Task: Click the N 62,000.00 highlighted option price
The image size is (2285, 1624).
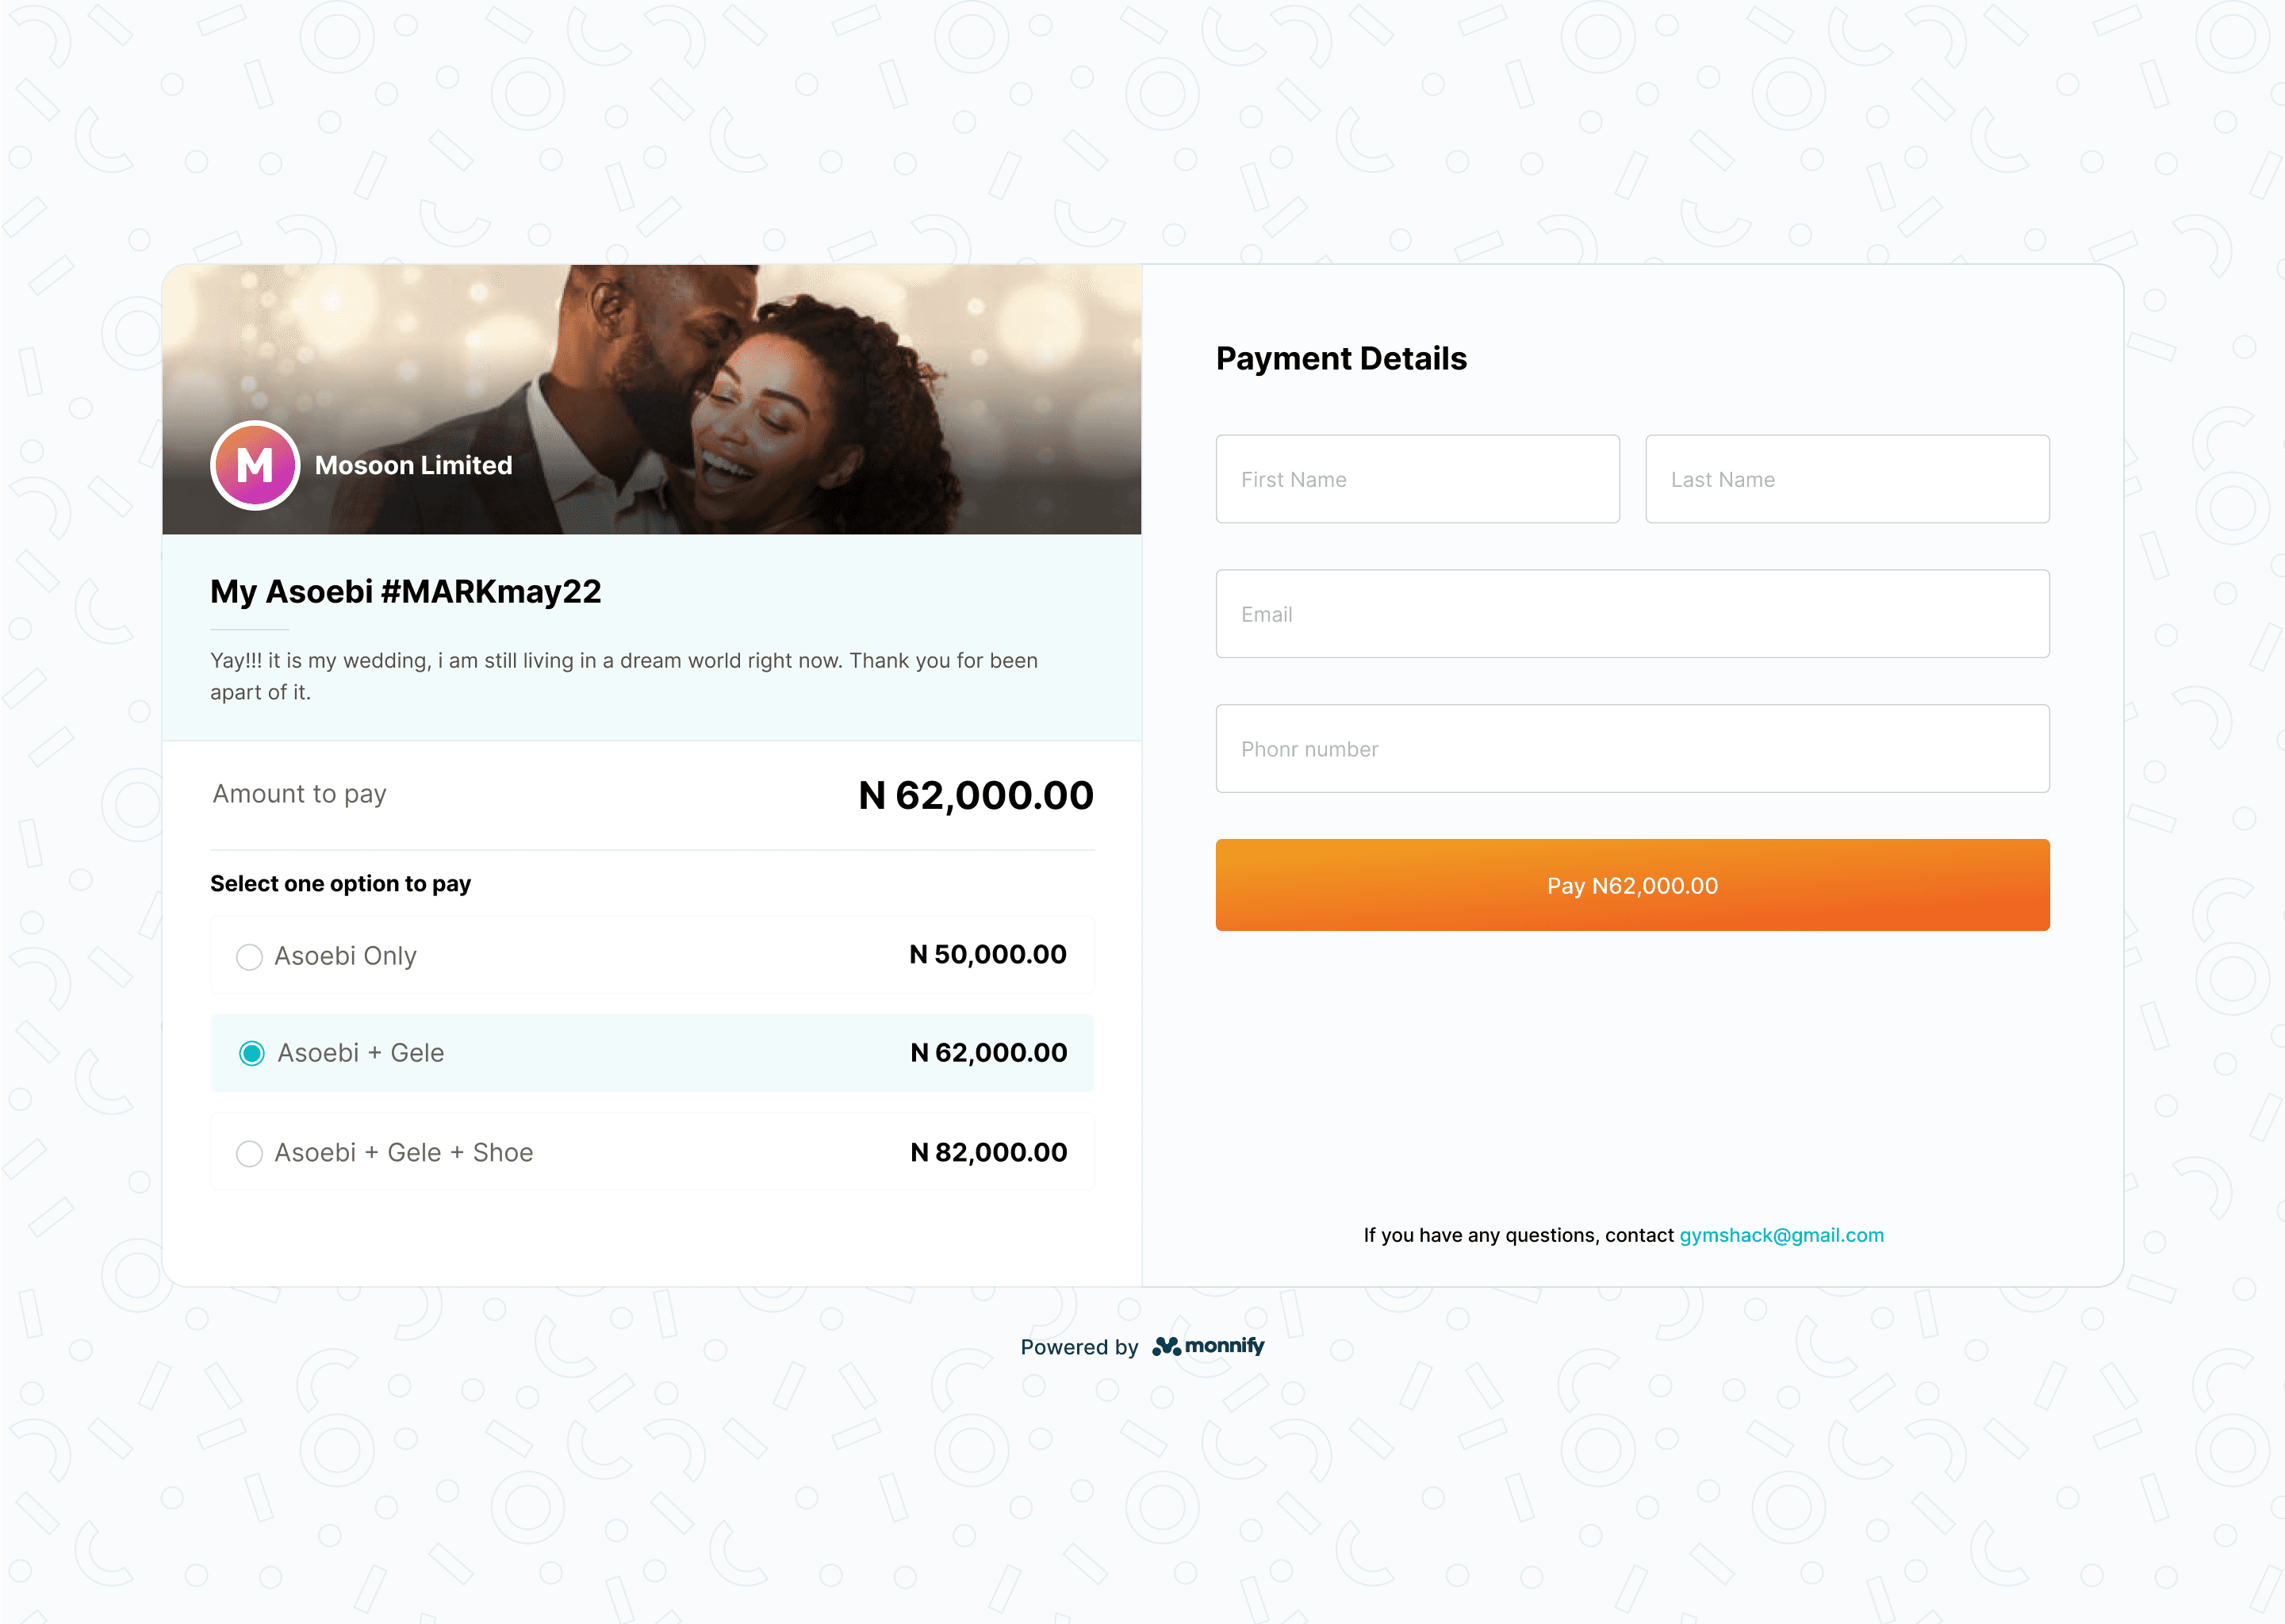Action: [x=988, y=1052]
